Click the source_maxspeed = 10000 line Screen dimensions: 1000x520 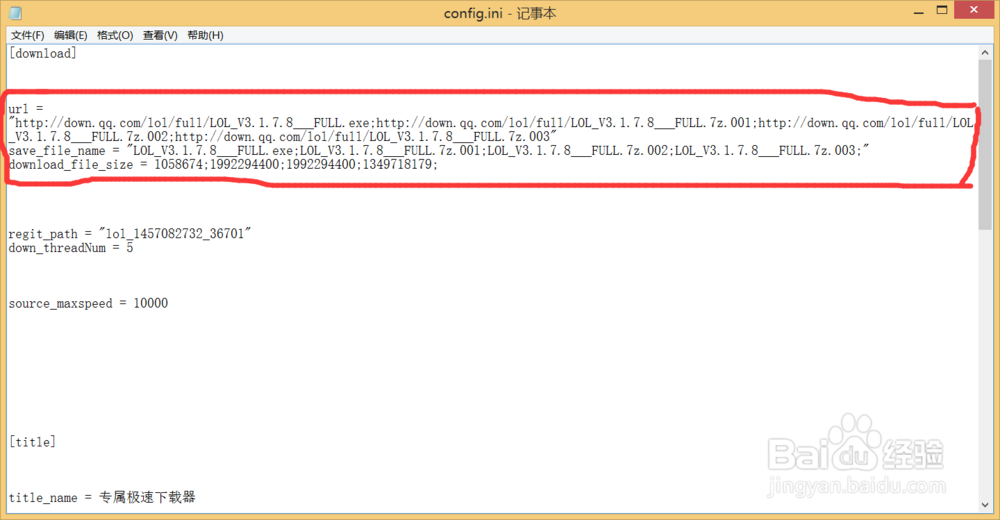tap(89, 304)
